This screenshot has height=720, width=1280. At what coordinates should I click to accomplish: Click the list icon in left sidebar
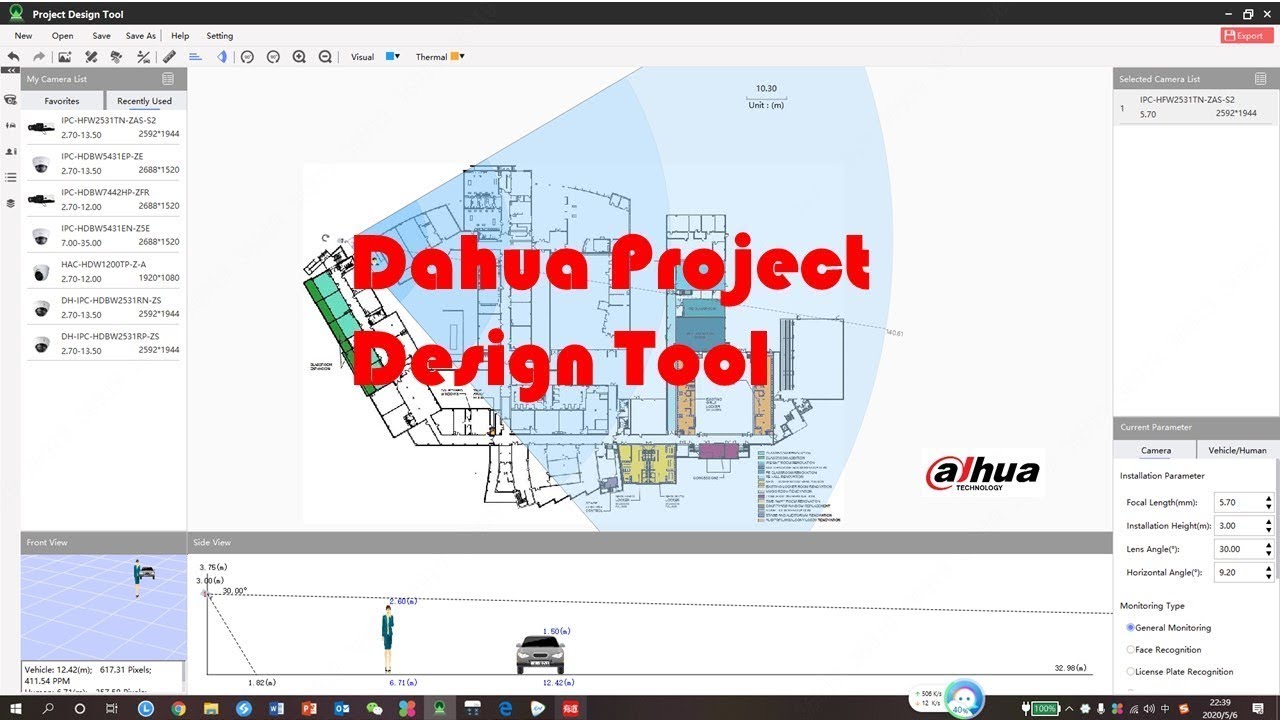(10, 177)
